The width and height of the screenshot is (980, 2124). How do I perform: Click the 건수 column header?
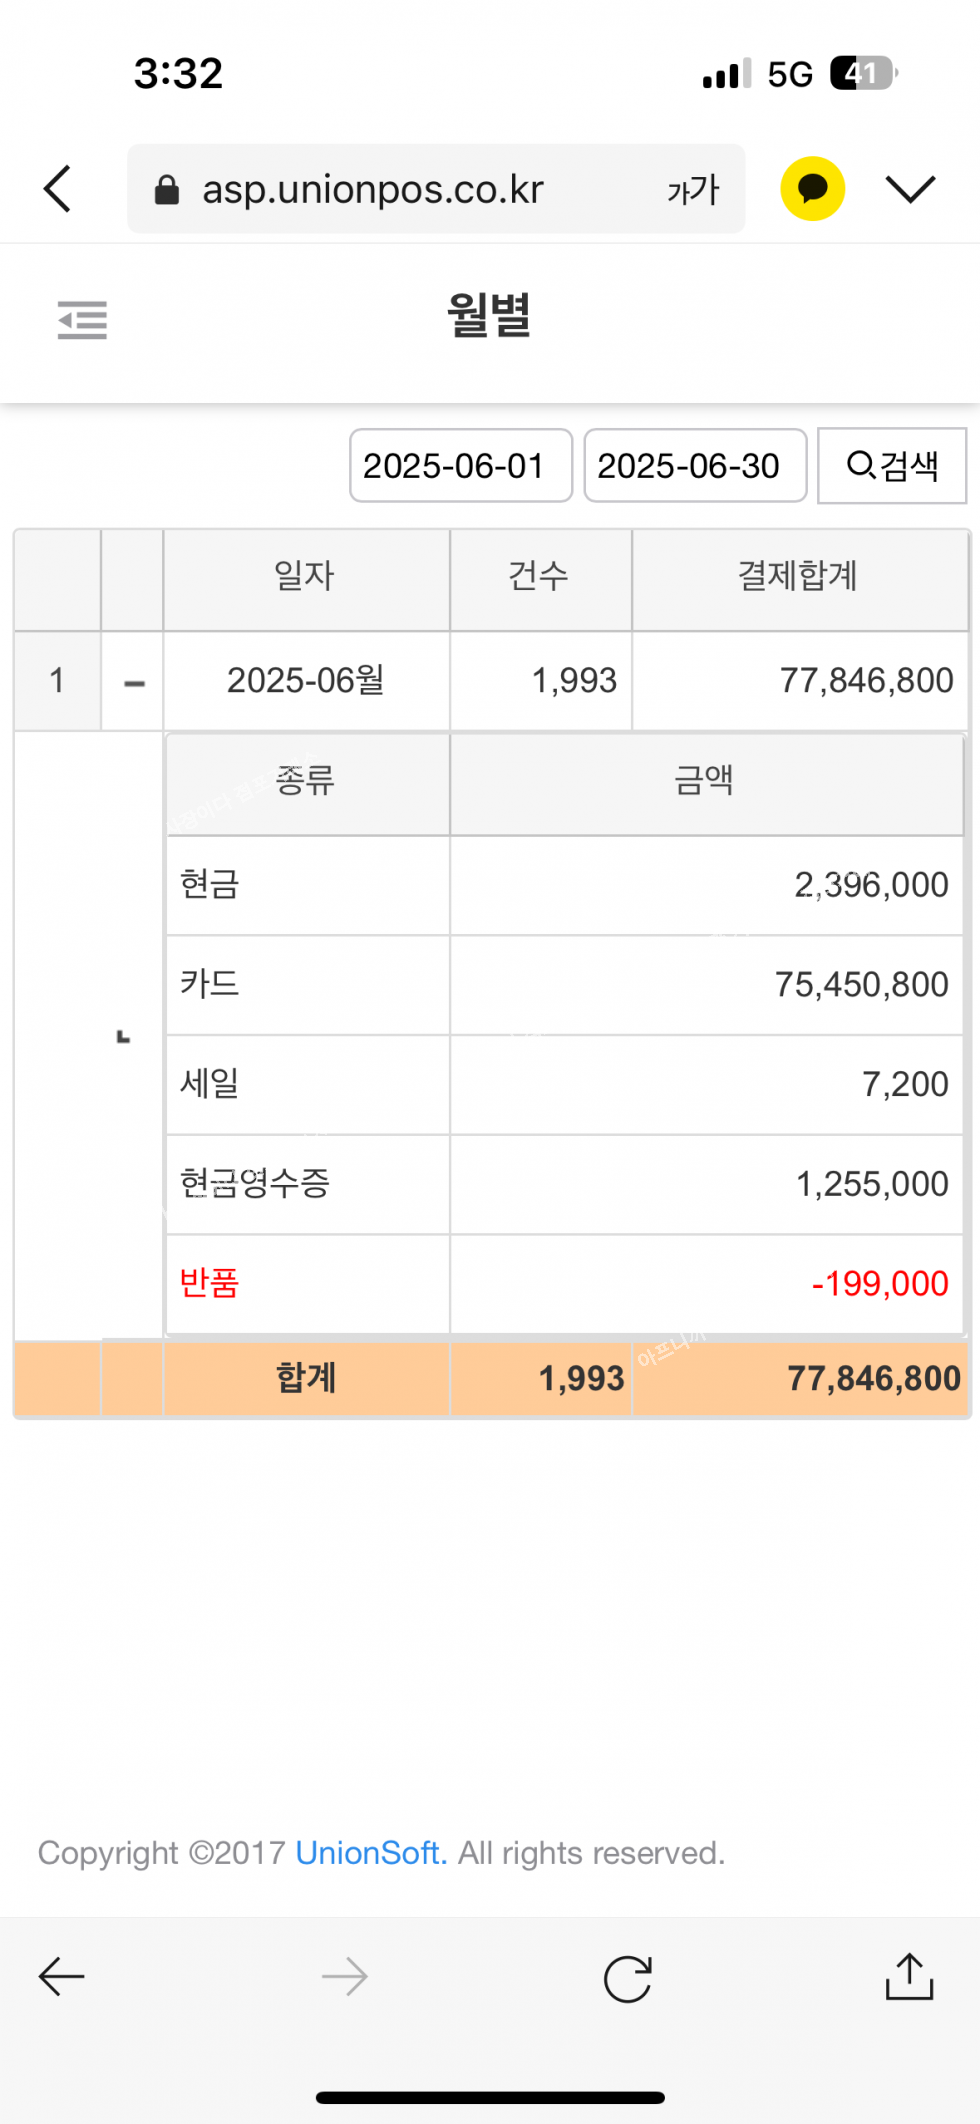[x=539, y=576]
